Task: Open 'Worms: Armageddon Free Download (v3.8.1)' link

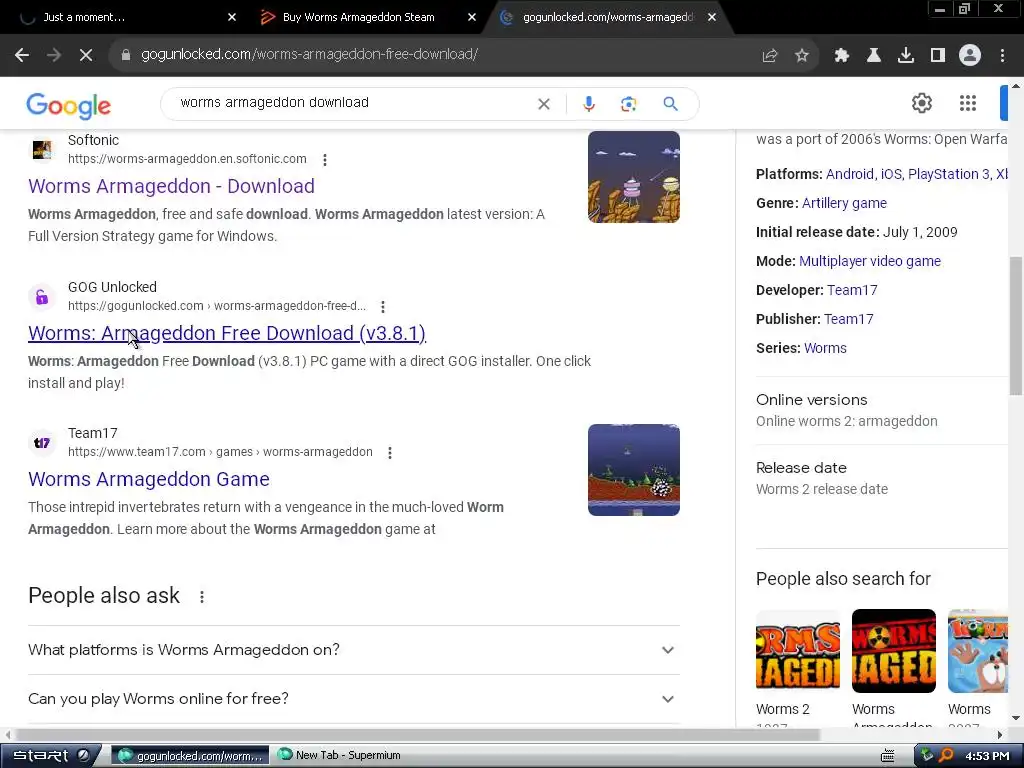Action: tap(227, 333)
